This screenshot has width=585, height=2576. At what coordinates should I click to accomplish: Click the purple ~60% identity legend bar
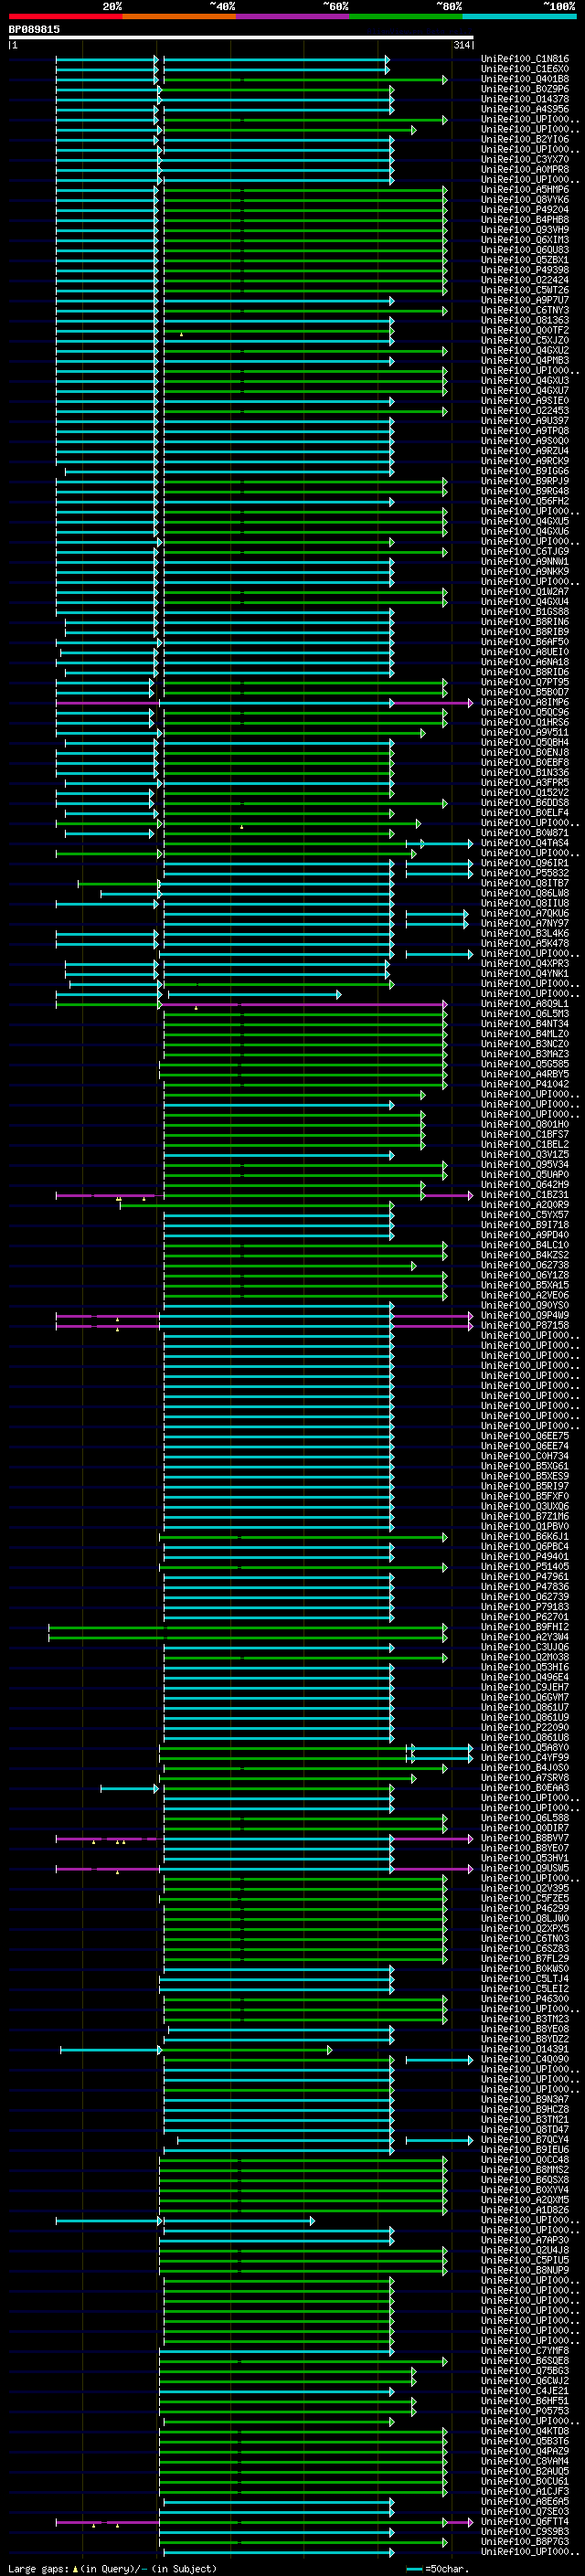292,16
